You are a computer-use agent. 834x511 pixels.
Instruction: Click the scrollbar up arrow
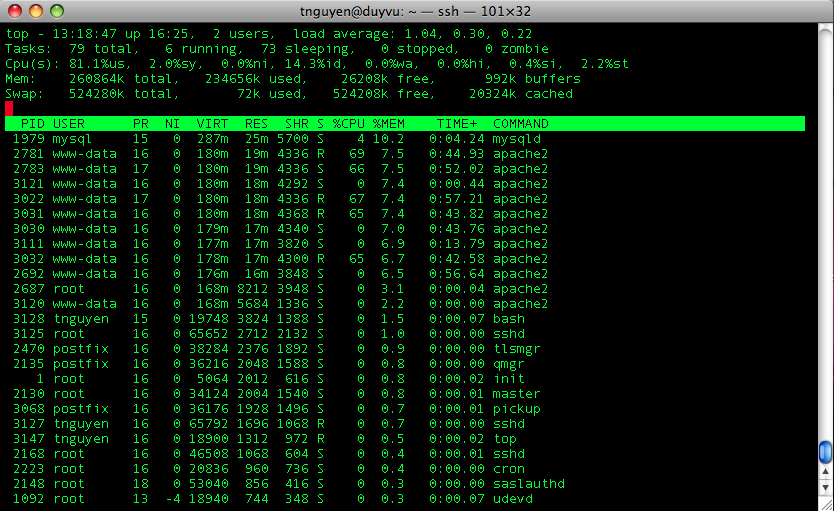825,472
